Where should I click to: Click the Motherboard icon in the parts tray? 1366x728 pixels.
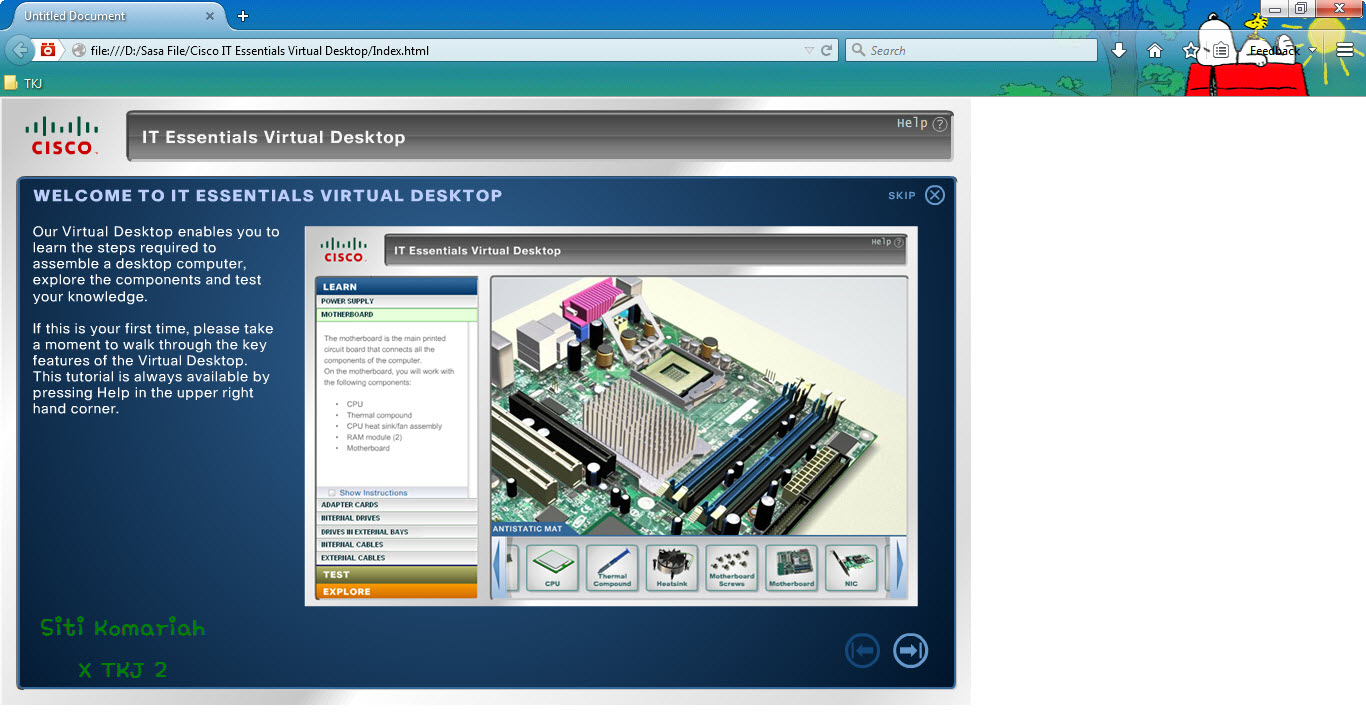(x=791, y=567)
